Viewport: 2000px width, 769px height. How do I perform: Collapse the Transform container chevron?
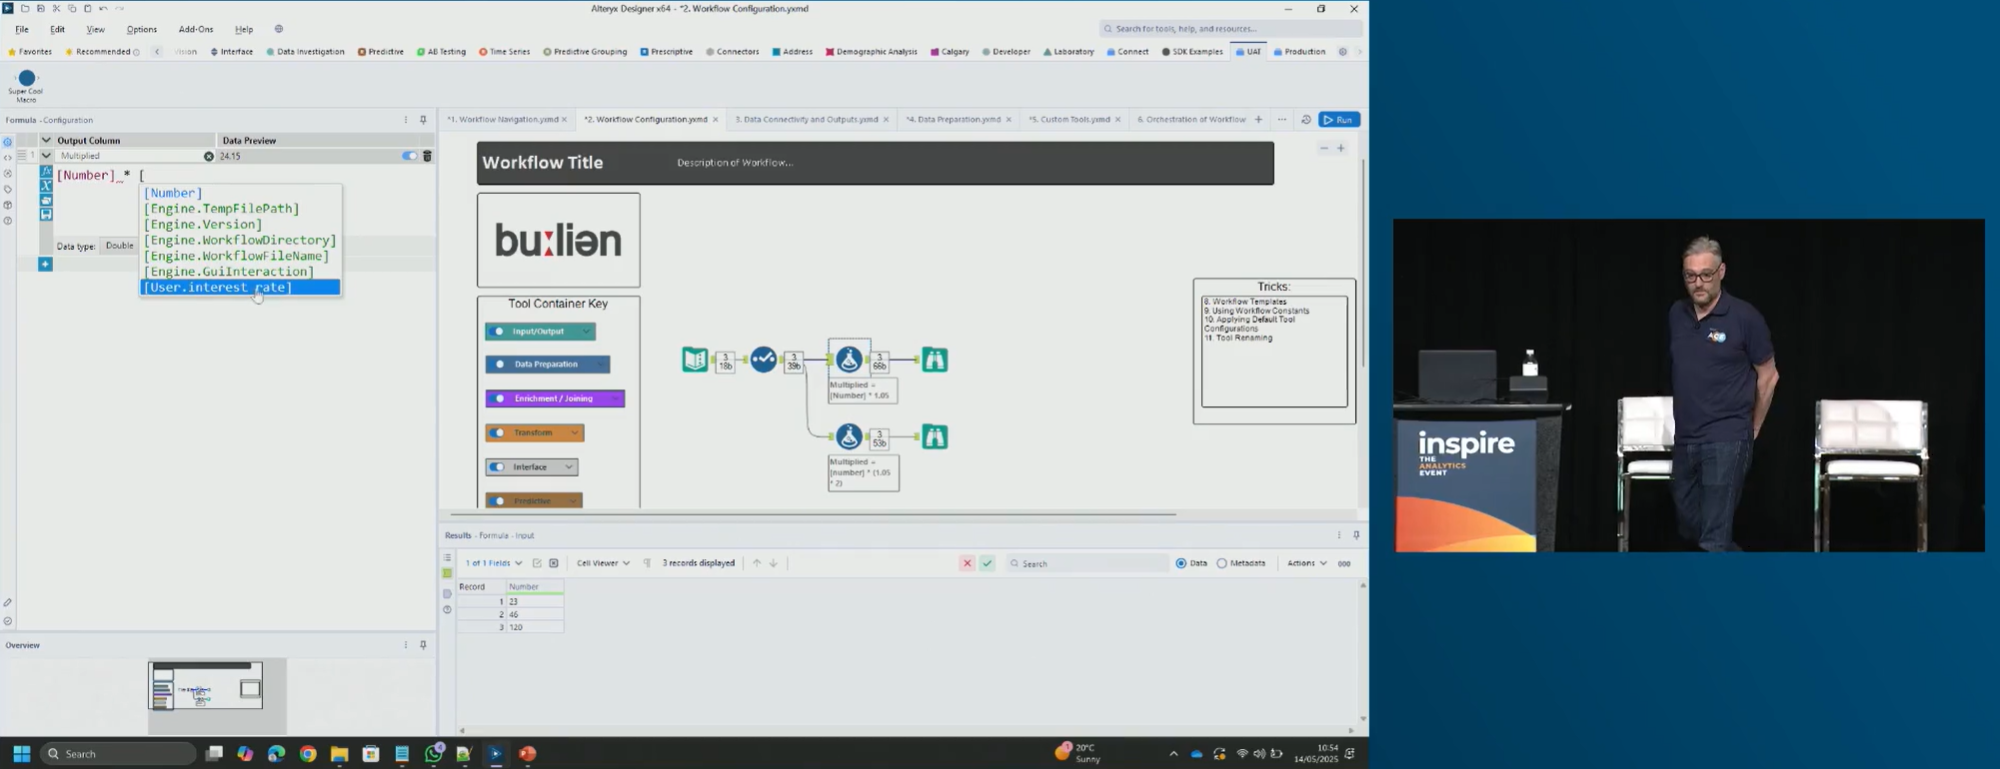point(574,433)
